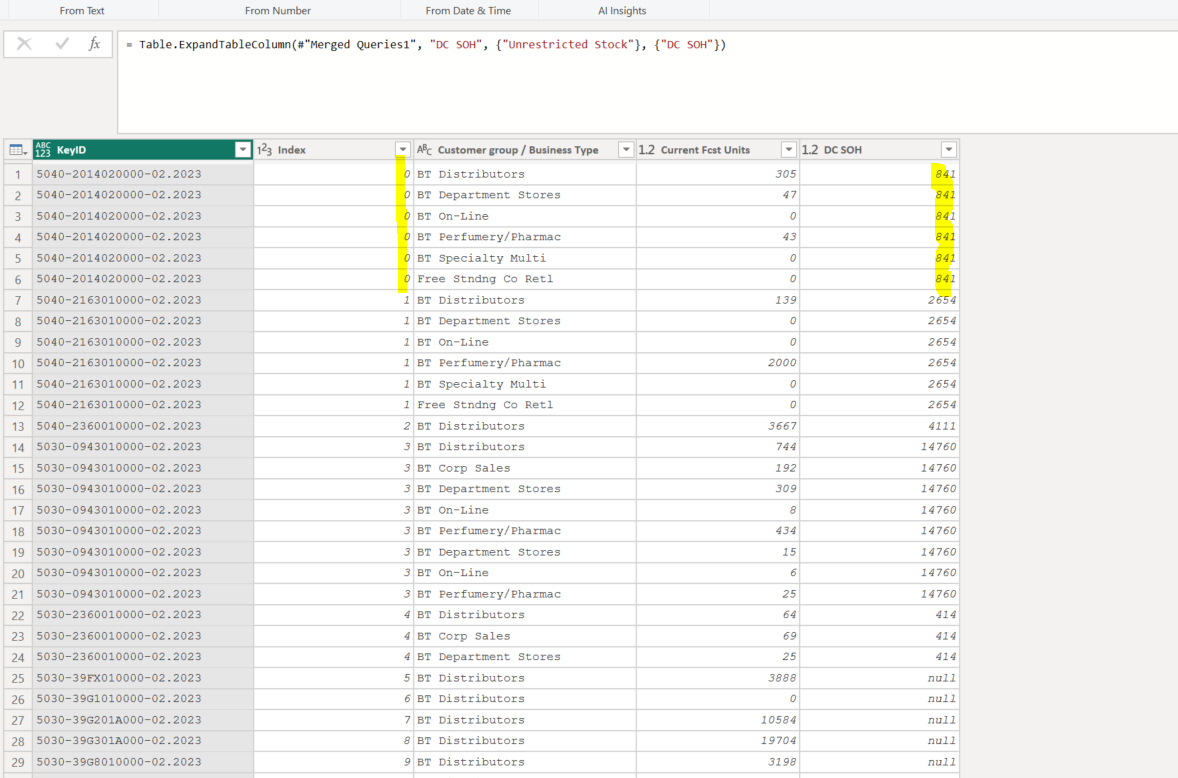Click KeyID cell in row 1

pyautogui.click(x=143, y=174)
